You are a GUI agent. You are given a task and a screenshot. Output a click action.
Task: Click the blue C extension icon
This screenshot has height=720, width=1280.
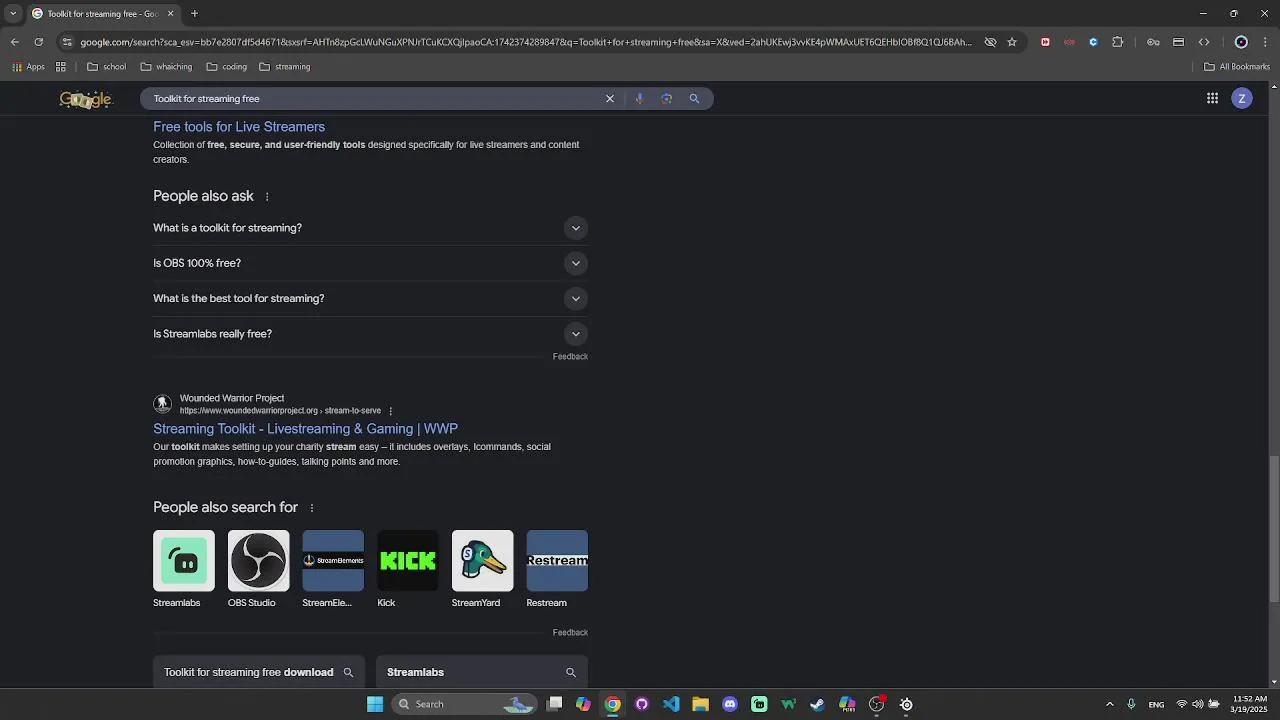point(1093,42)
